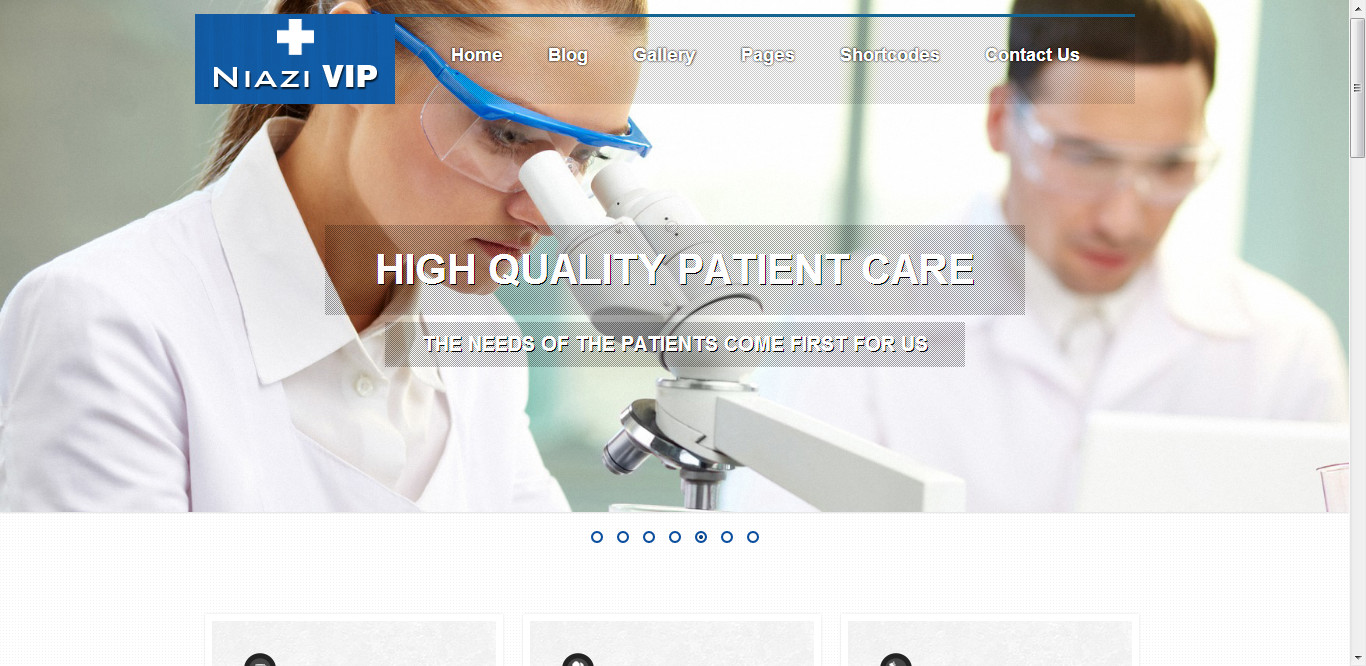The image size is (1366, 666).
Task: Click the first feature box icon
Action: click(x=260, y=660)
